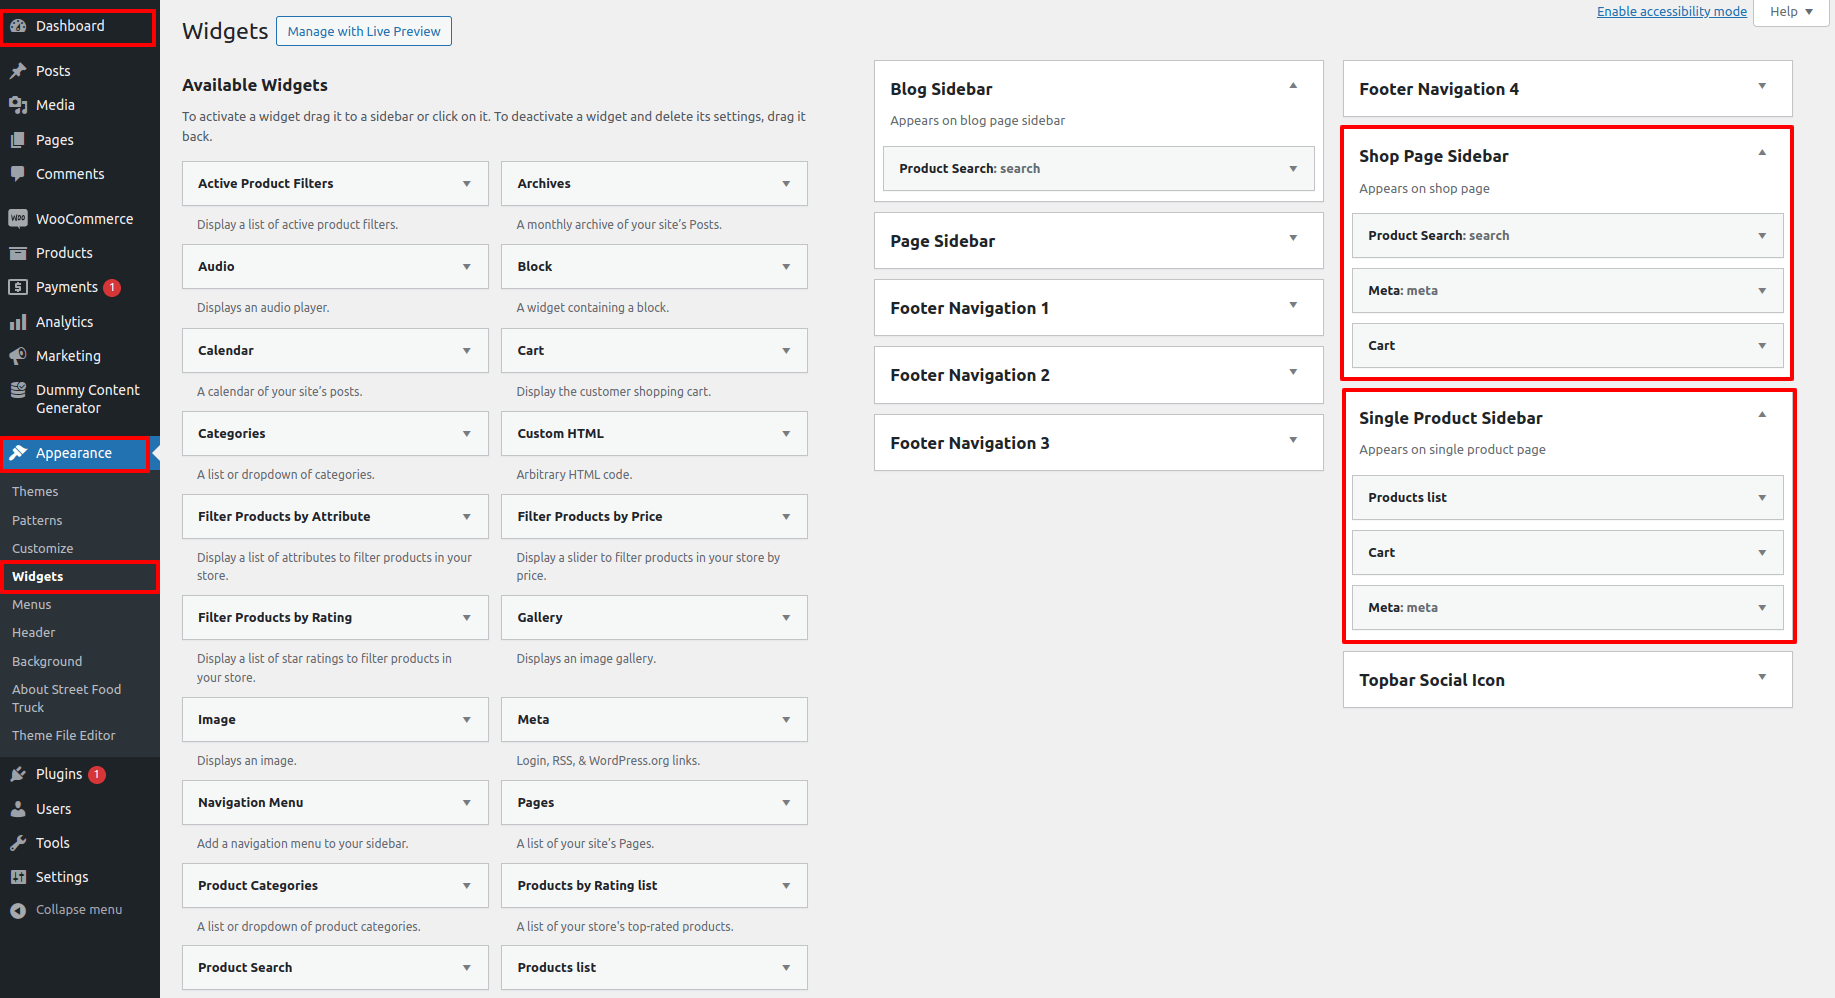Viewport: 1835px width, 998px height.
Task: Click the Tools wrench icon
Action: pyautogui.click(x=18, y=843)
